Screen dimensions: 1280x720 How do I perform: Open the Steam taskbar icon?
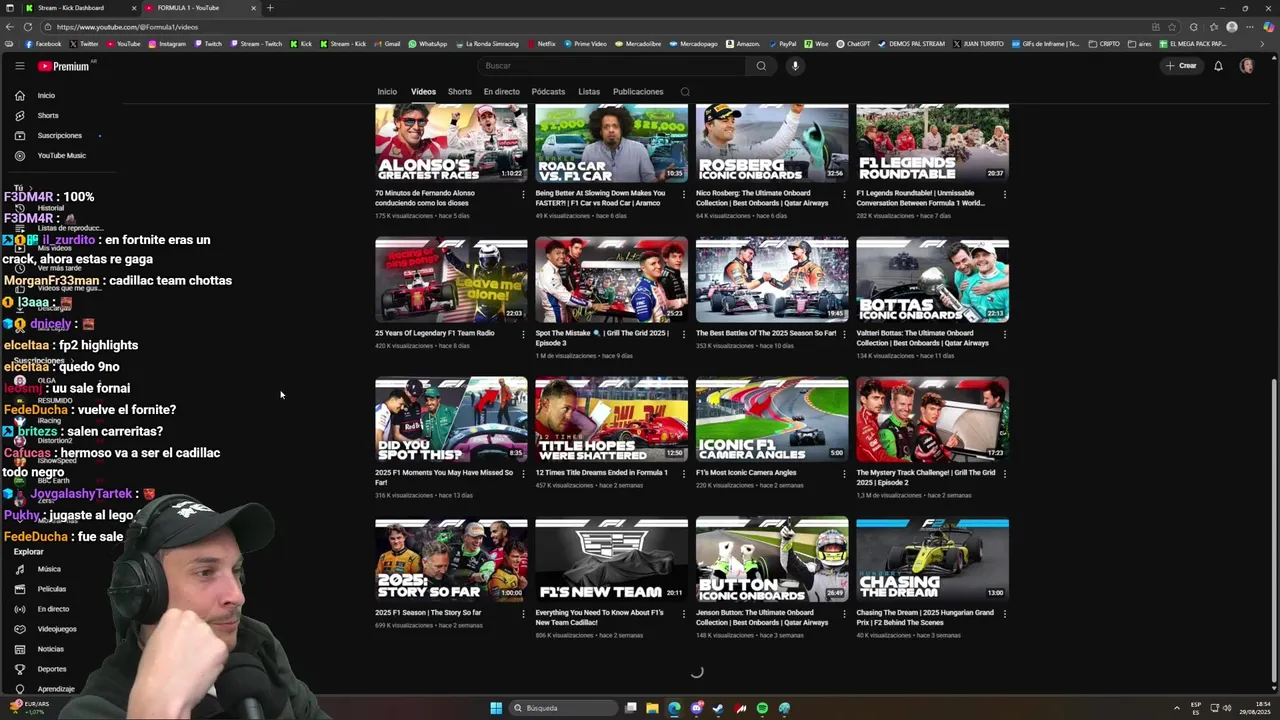[x=718, y=708]
